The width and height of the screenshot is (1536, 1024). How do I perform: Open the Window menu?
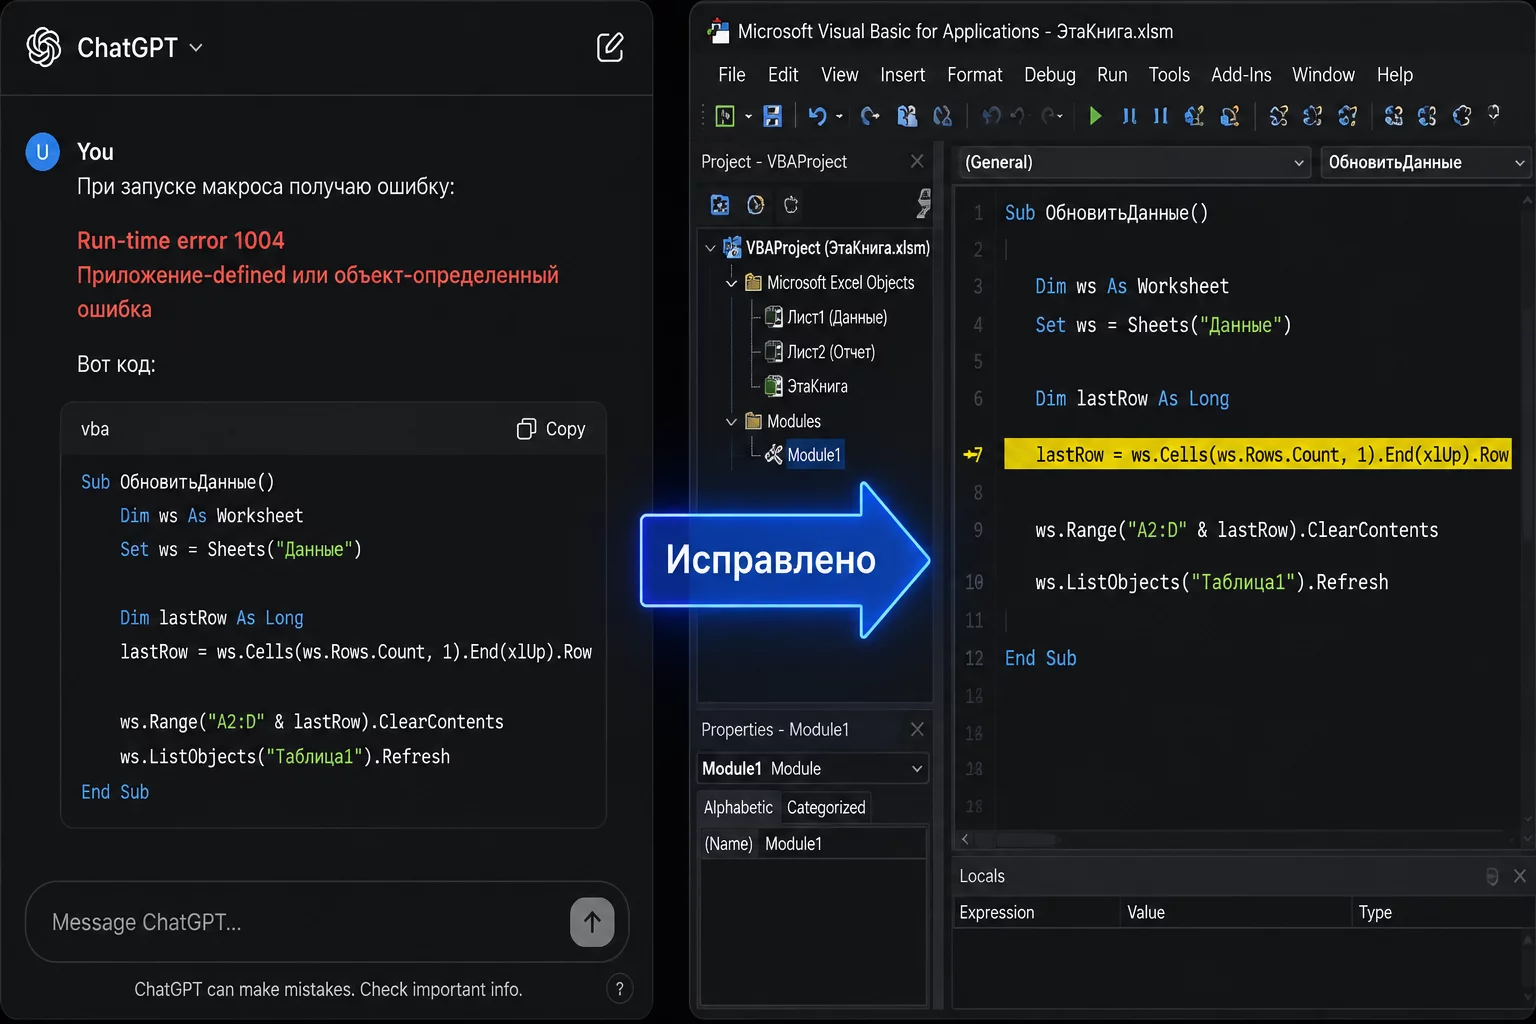click(x=1323, y=75)
